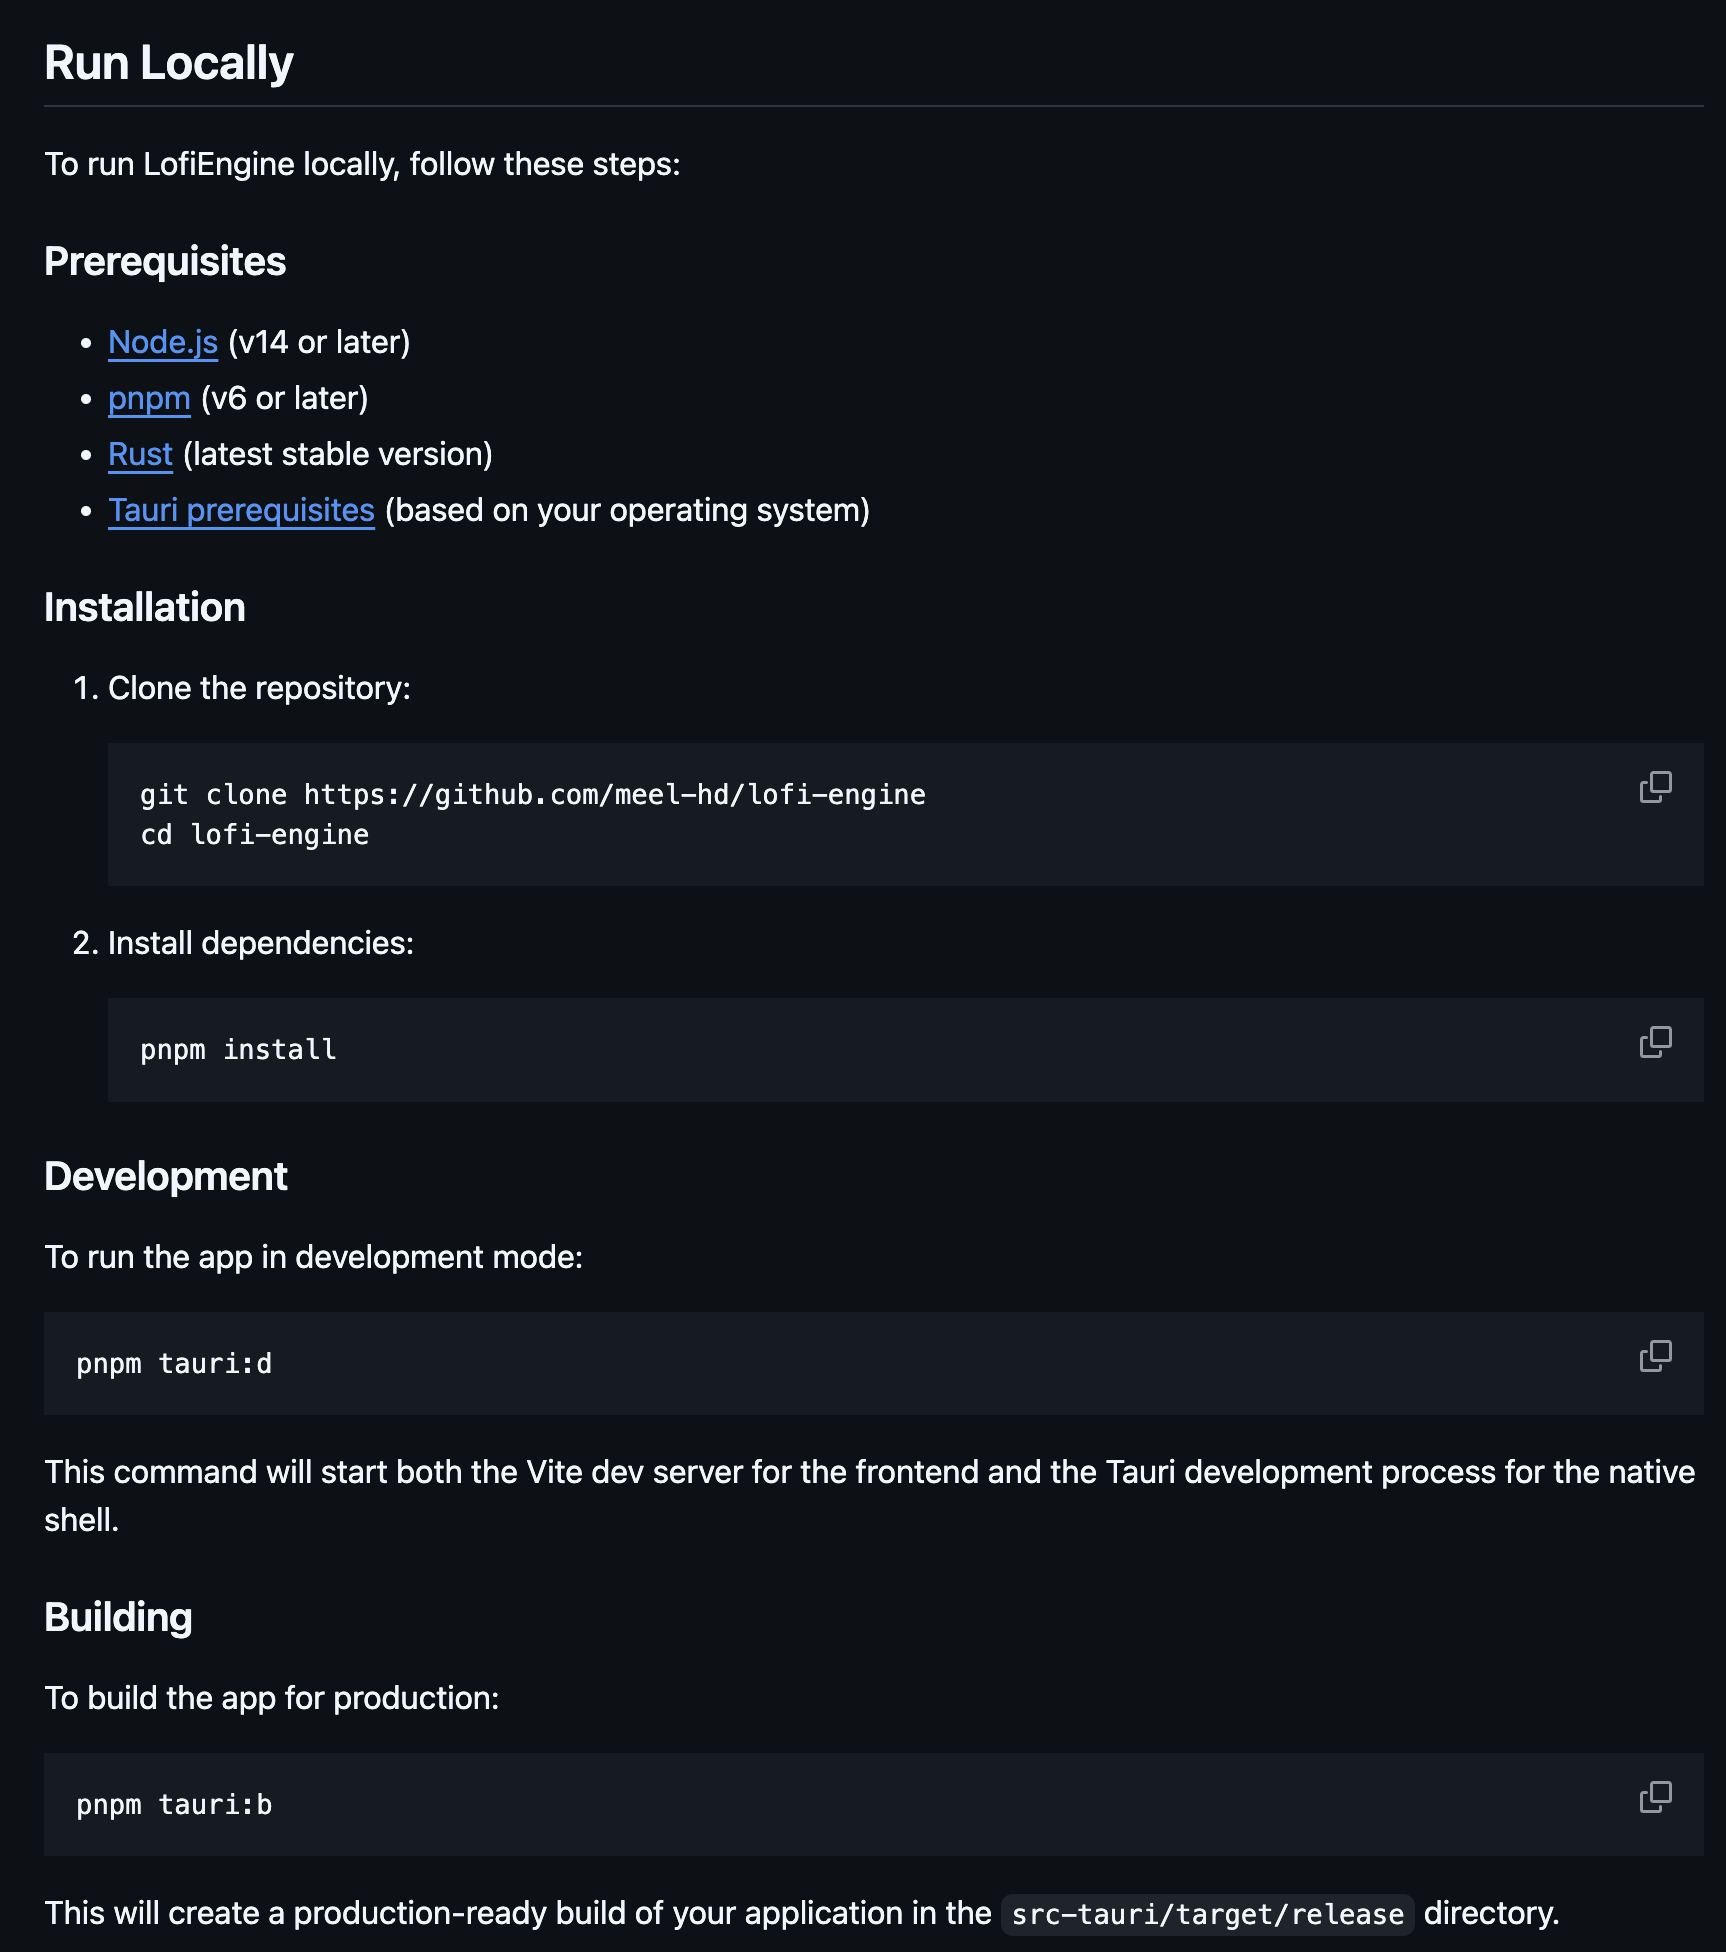Viewport: 1726px width, 1952px height.
Task: Copy the pnpm install command
Action: coord(1655,1042)
